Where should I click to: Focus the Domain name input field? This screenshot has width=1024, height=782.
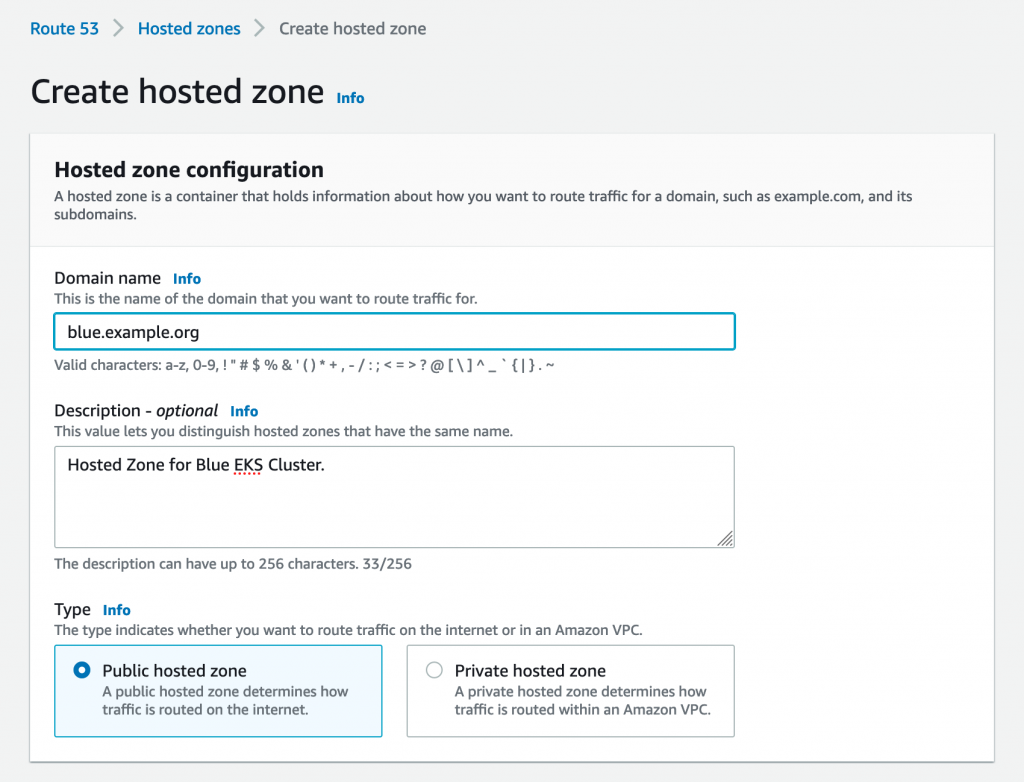(x=394, y=332)
